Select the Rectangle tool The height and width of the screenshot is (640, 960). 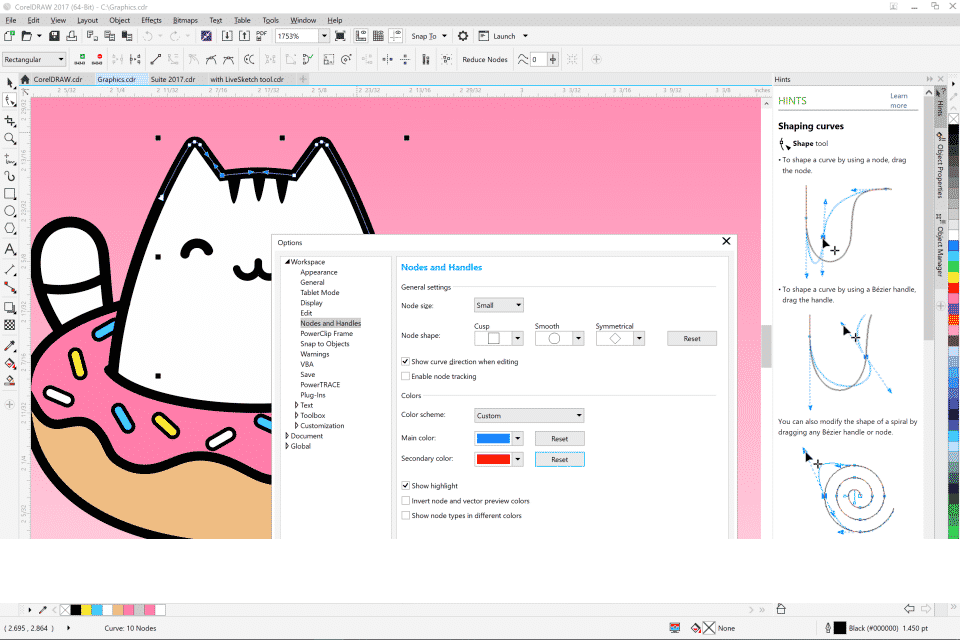(10, 194)
